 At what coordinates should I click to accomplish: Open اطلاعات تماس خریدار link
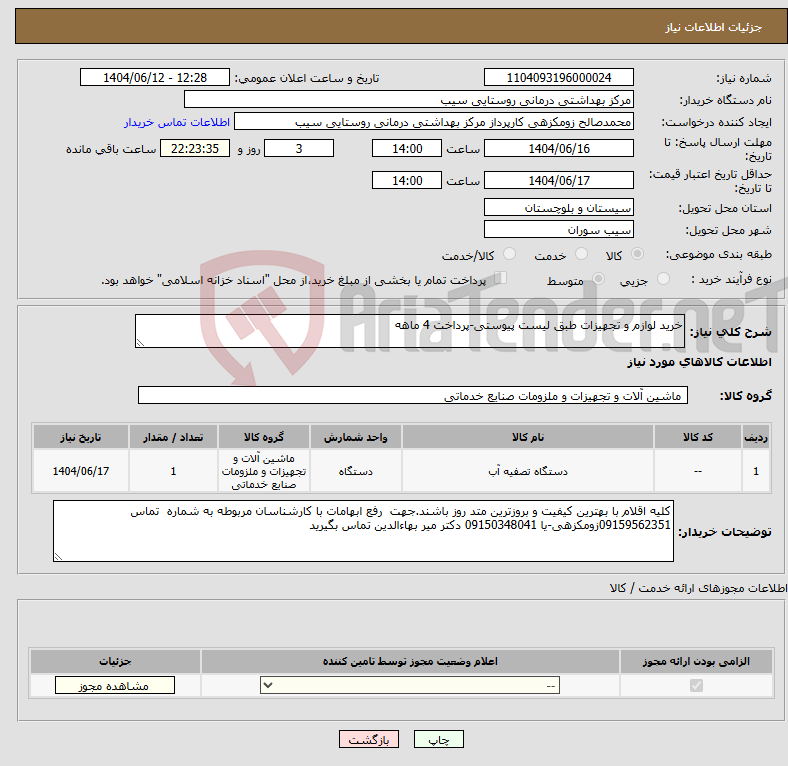click(177, 122)
